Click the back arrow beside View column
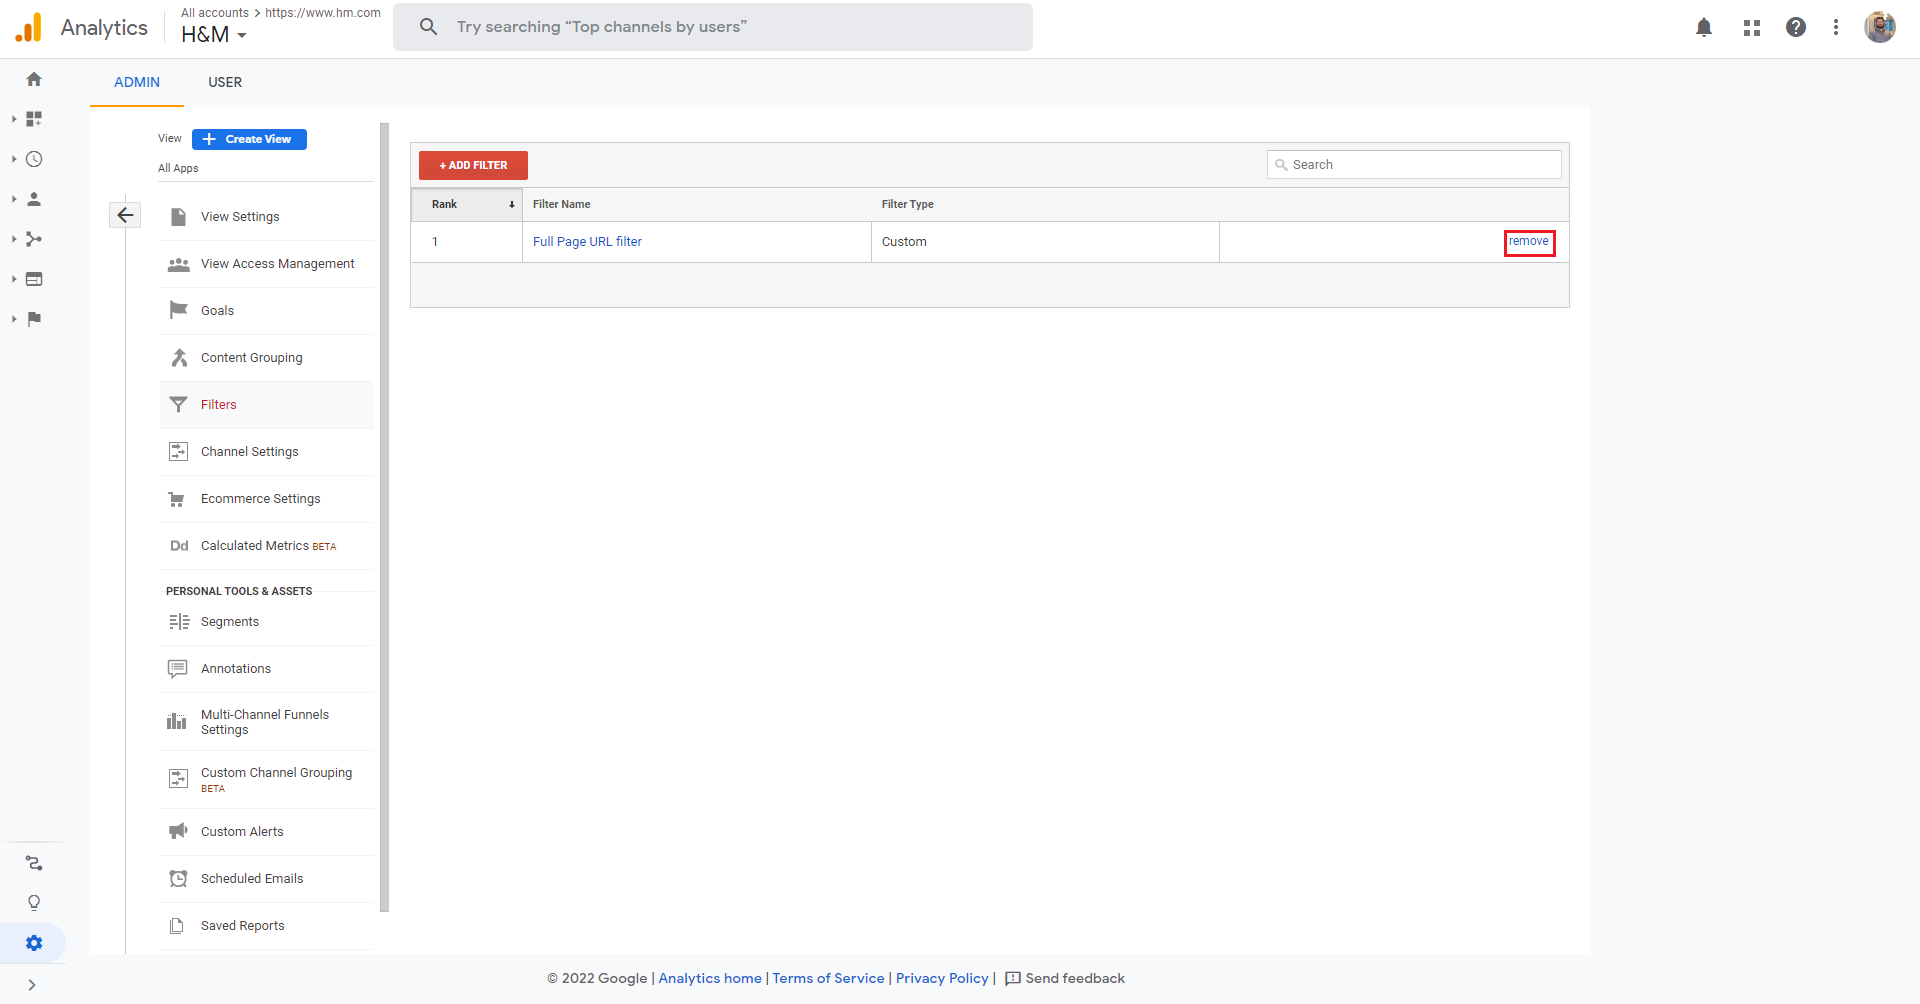Viewport: 1920px width, 1004px height. [x=125, y=215]
